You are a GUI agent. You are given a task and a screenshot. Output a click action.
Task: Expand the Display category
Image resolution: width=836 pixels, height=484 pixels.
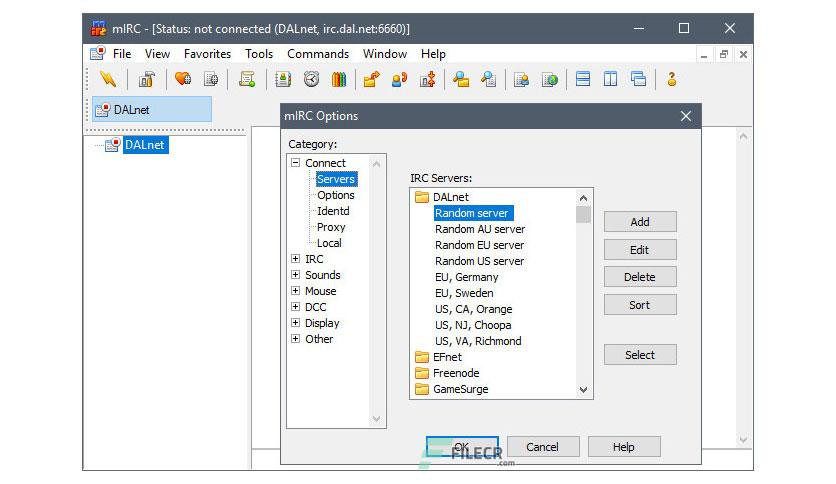295,322
